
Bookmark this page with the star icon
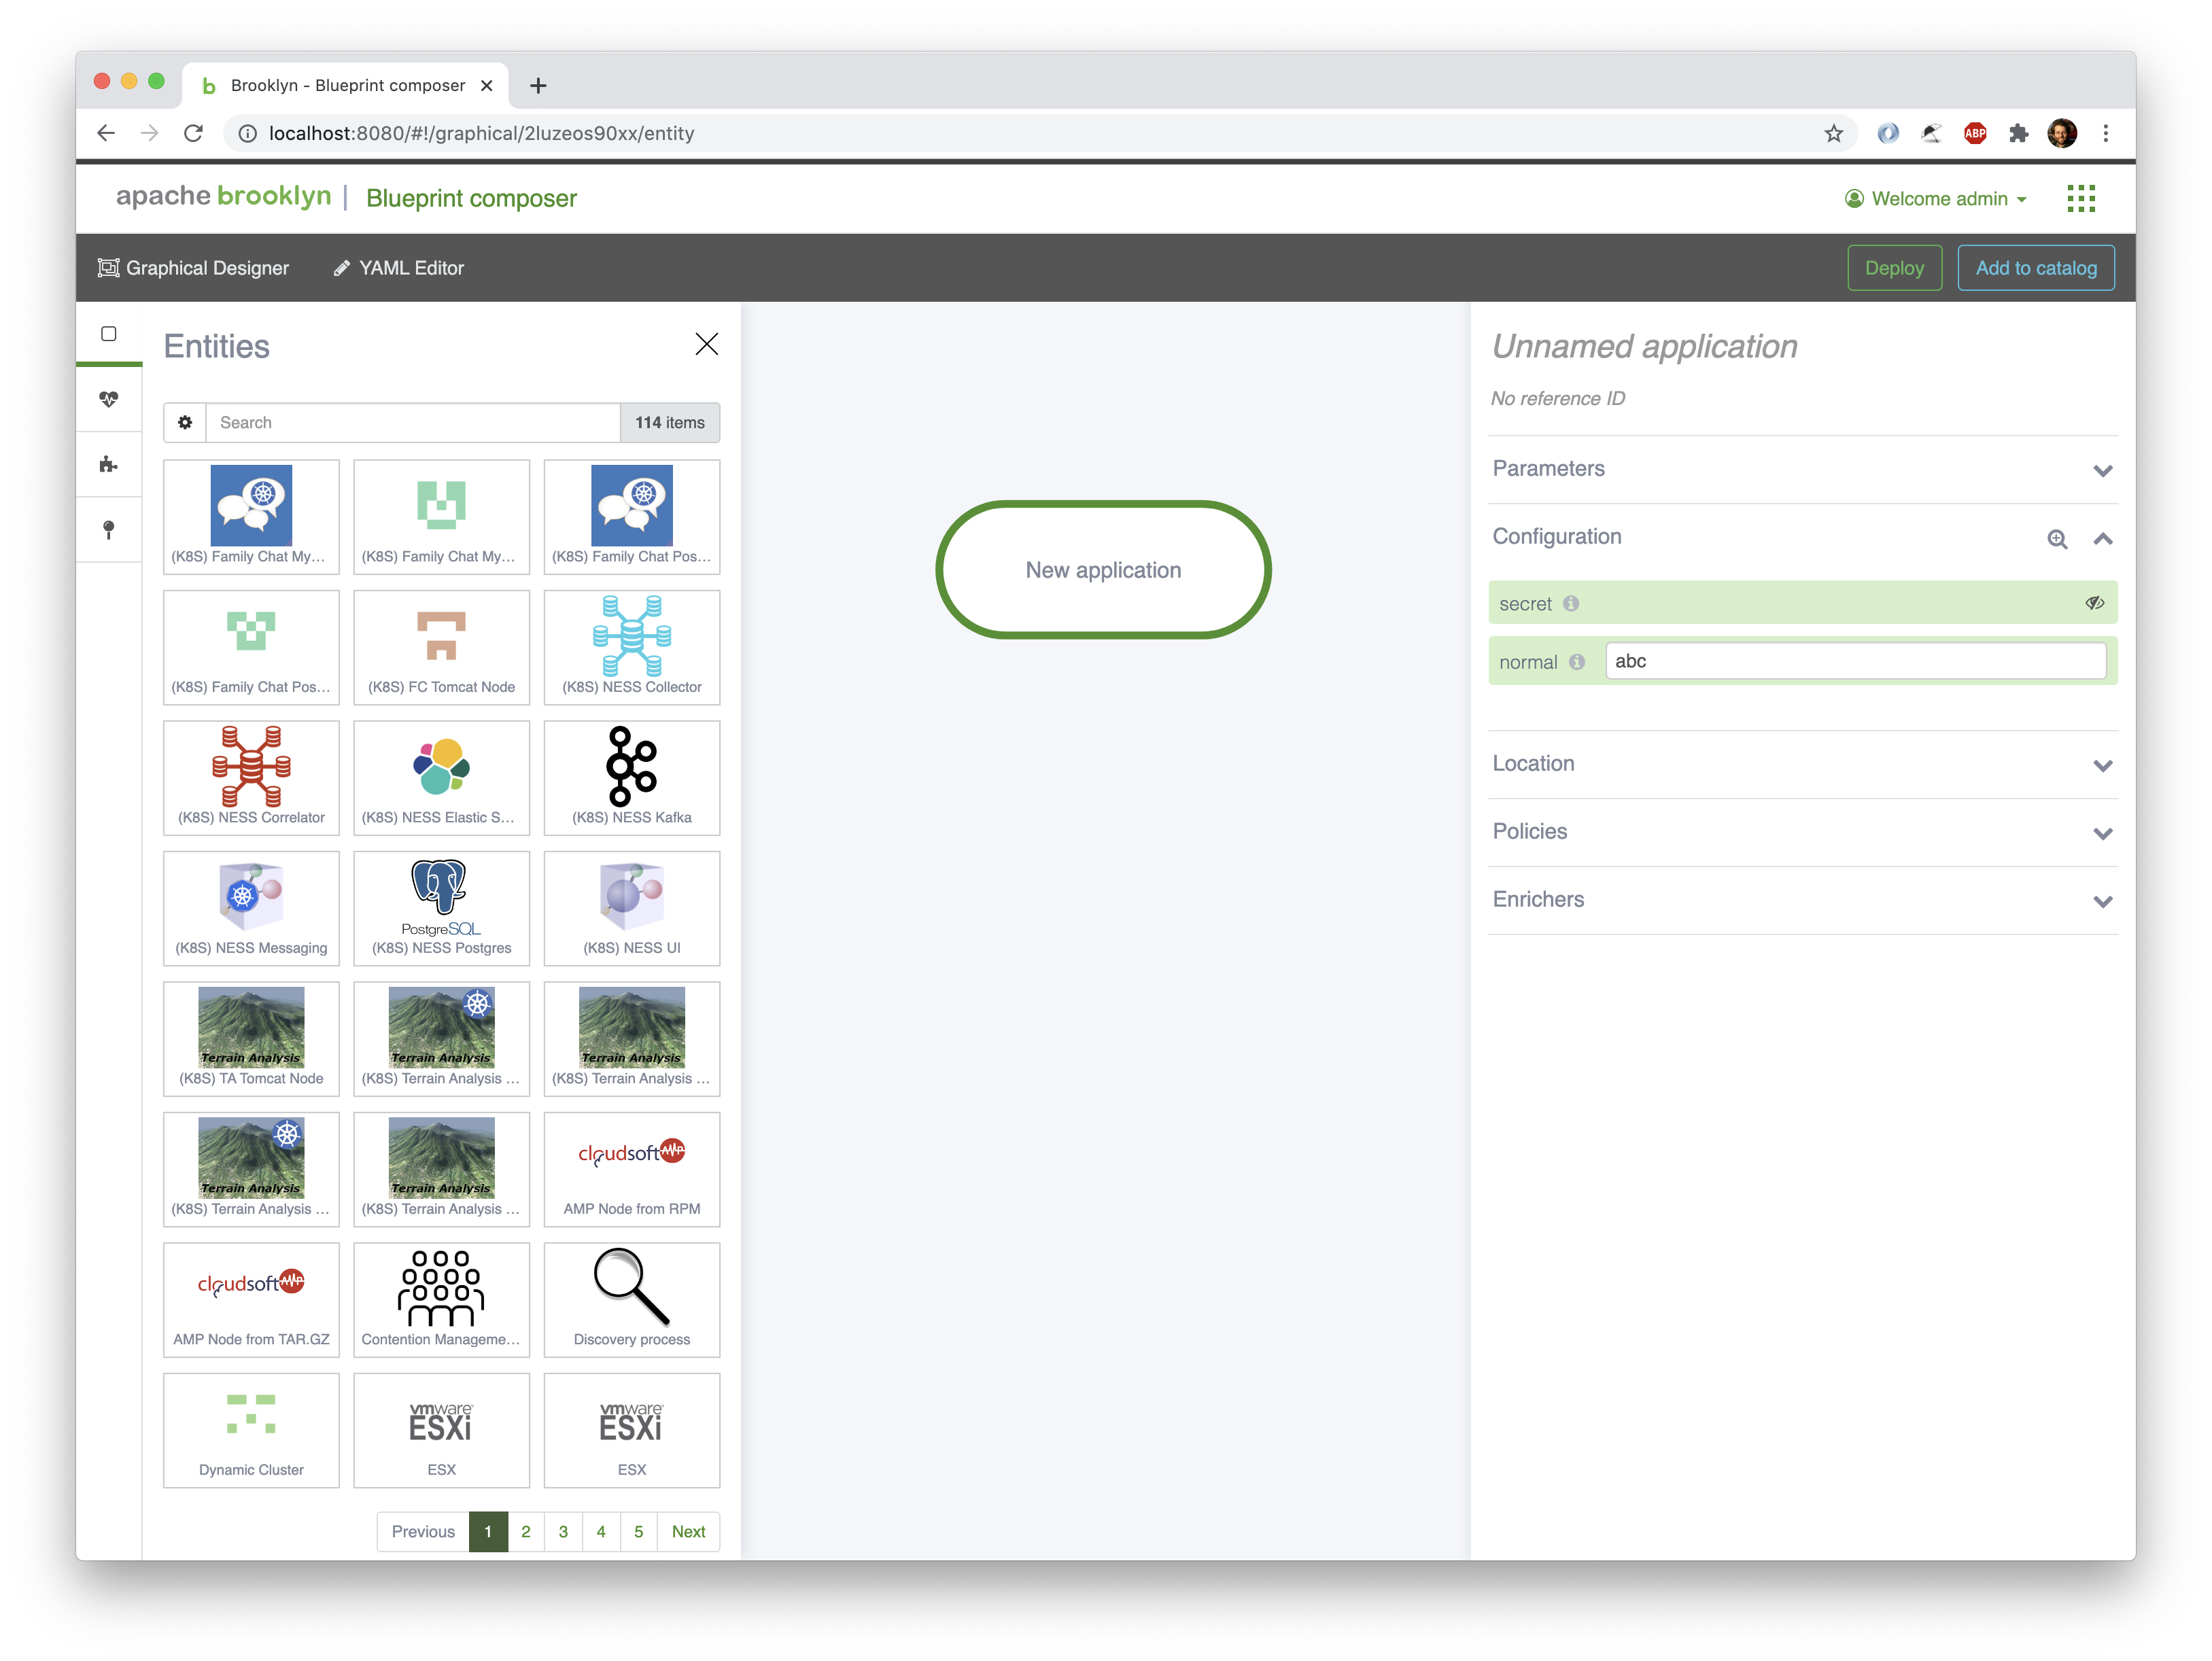(x=1833, y=133)
